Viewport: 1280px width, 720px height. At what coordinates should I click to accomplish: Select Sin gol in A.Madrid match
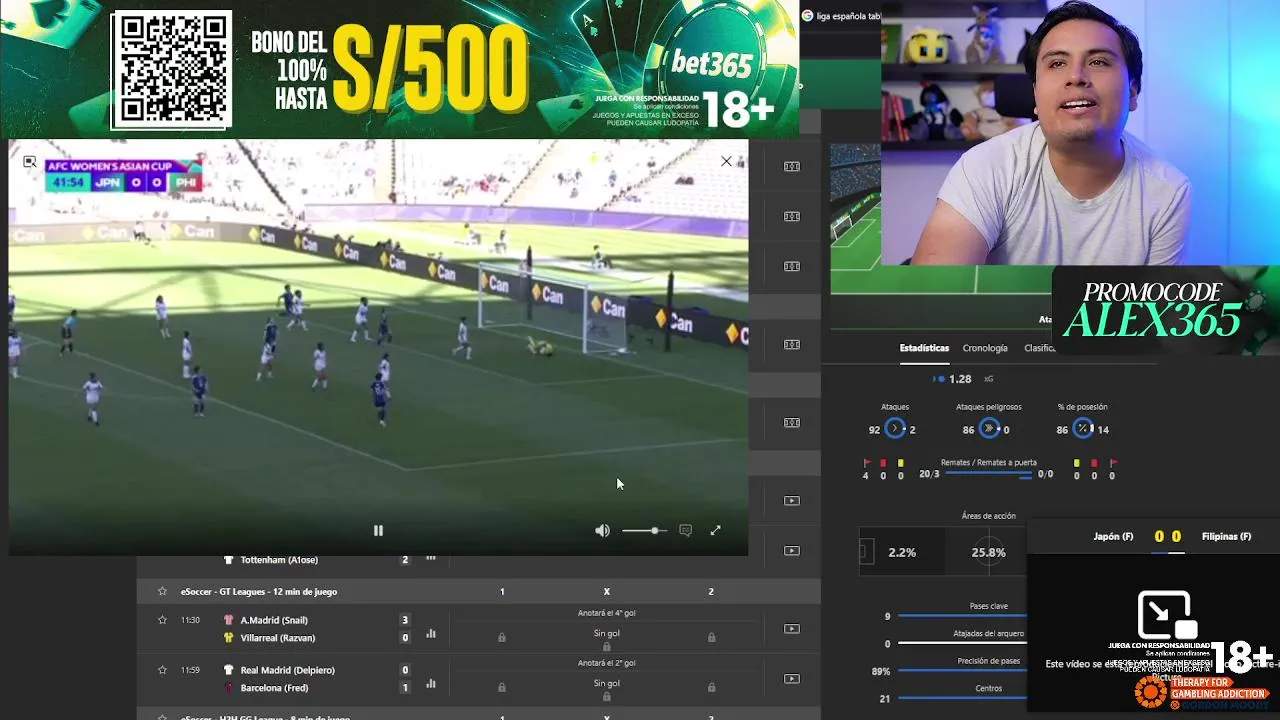click(606, 634)
